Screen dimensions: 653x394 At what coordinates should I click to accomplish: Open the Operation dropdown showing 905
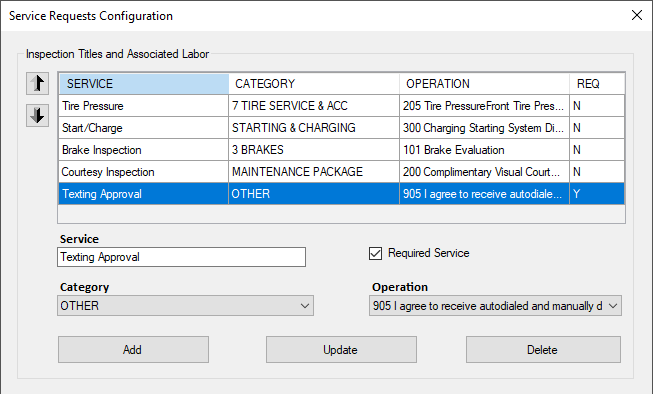(495, 306)
